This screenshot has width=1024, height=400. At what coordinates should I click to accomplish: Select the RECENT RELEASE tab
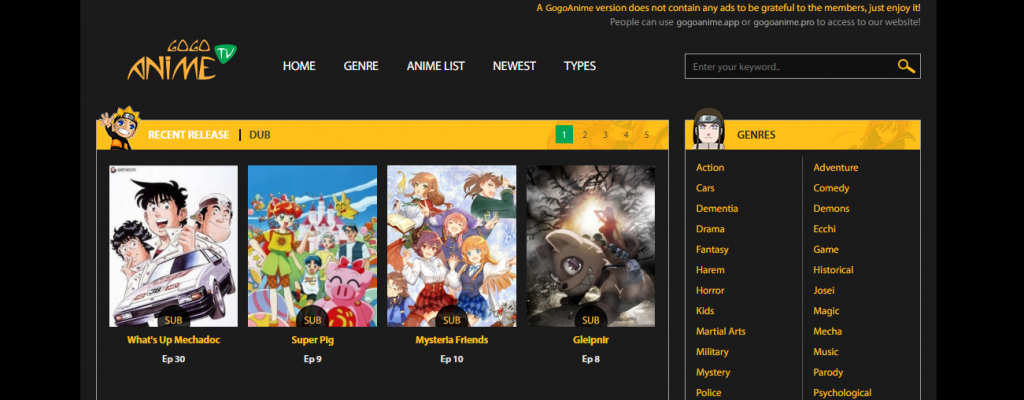189,135
